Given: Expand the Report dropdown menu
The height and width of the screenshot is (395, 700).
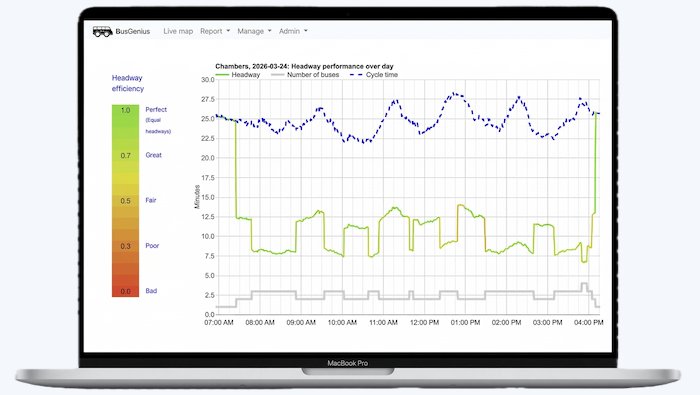Looking at the screenshot, I should (215, 31).
